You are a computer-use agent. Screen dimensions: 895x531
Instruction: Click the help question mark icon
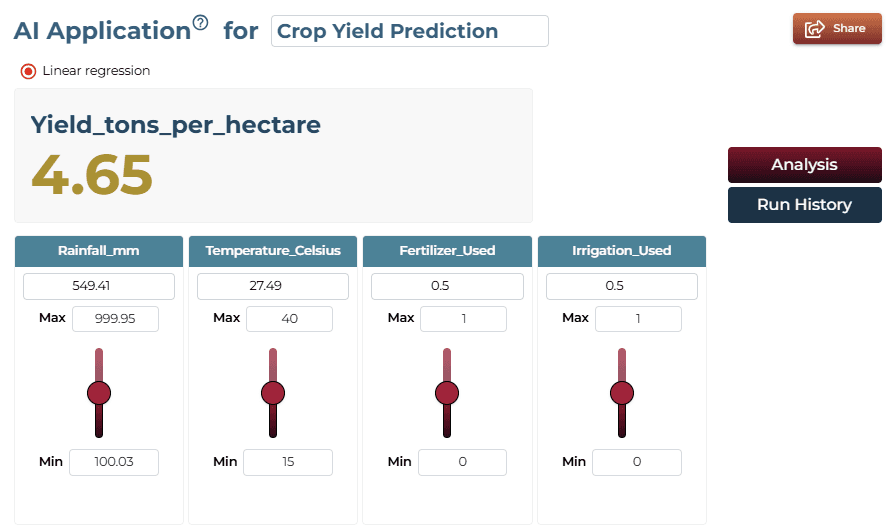pos(200,23)
